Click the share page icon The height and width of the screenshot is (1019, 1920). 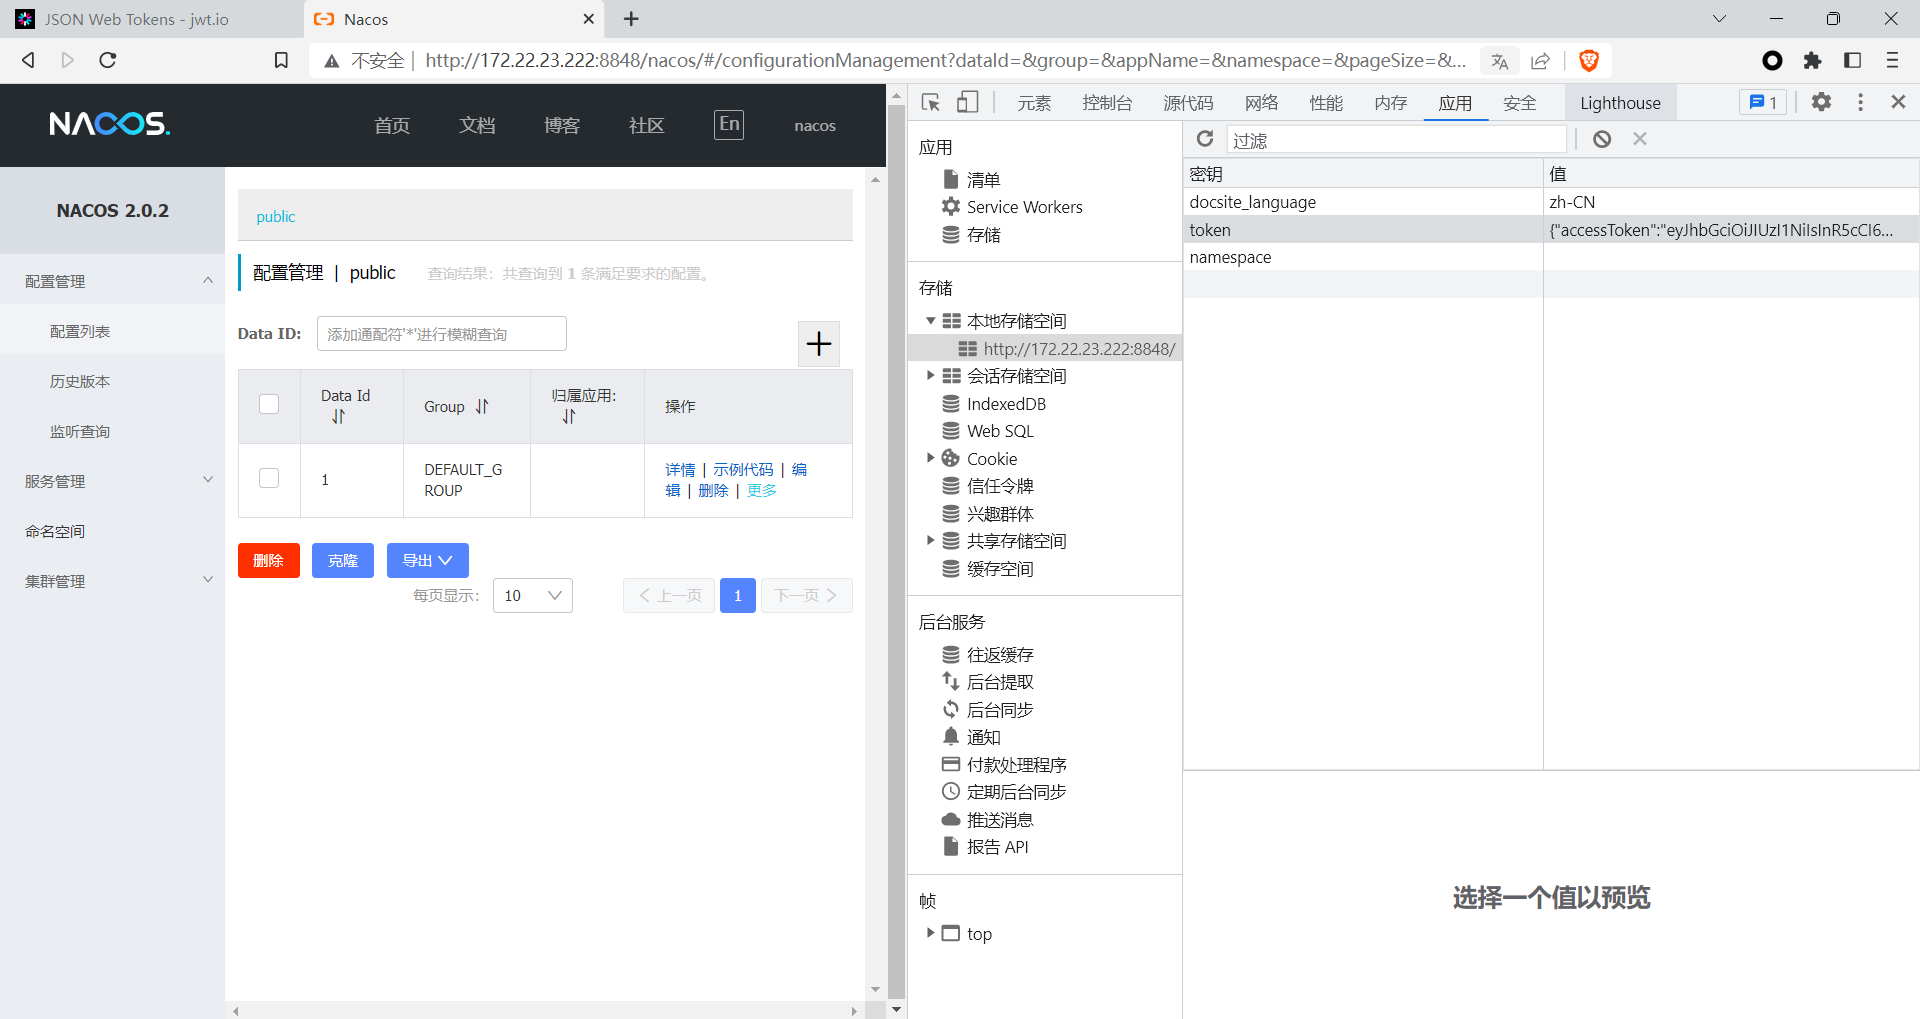coord(1540,61)
